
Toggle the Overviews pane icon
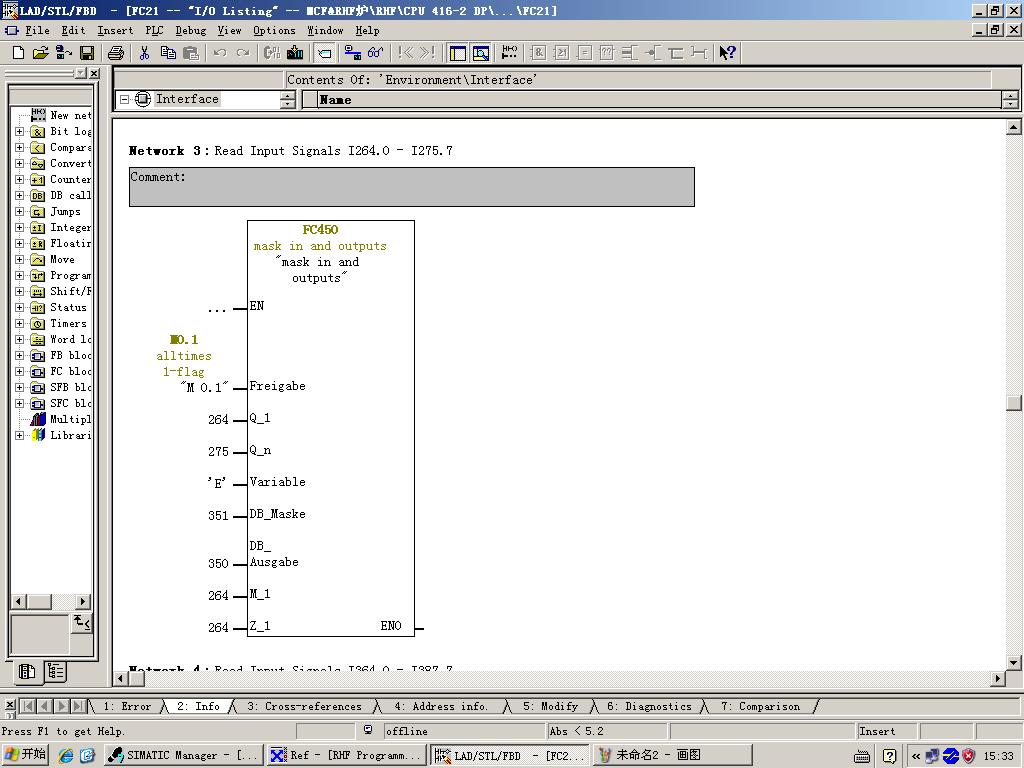tap(458, 53)
